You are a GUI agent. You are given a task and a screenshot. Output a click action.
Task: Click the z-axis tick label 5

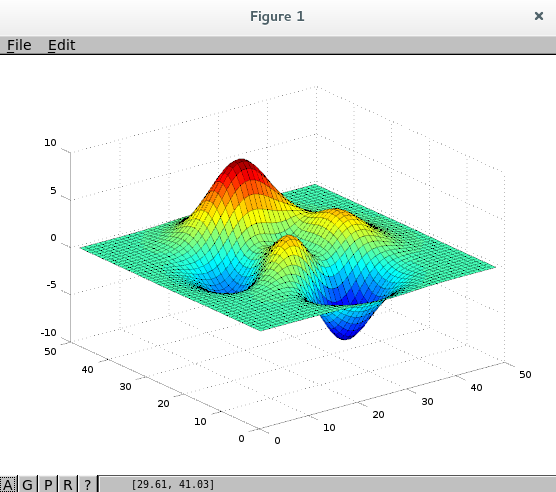(53, 191)
